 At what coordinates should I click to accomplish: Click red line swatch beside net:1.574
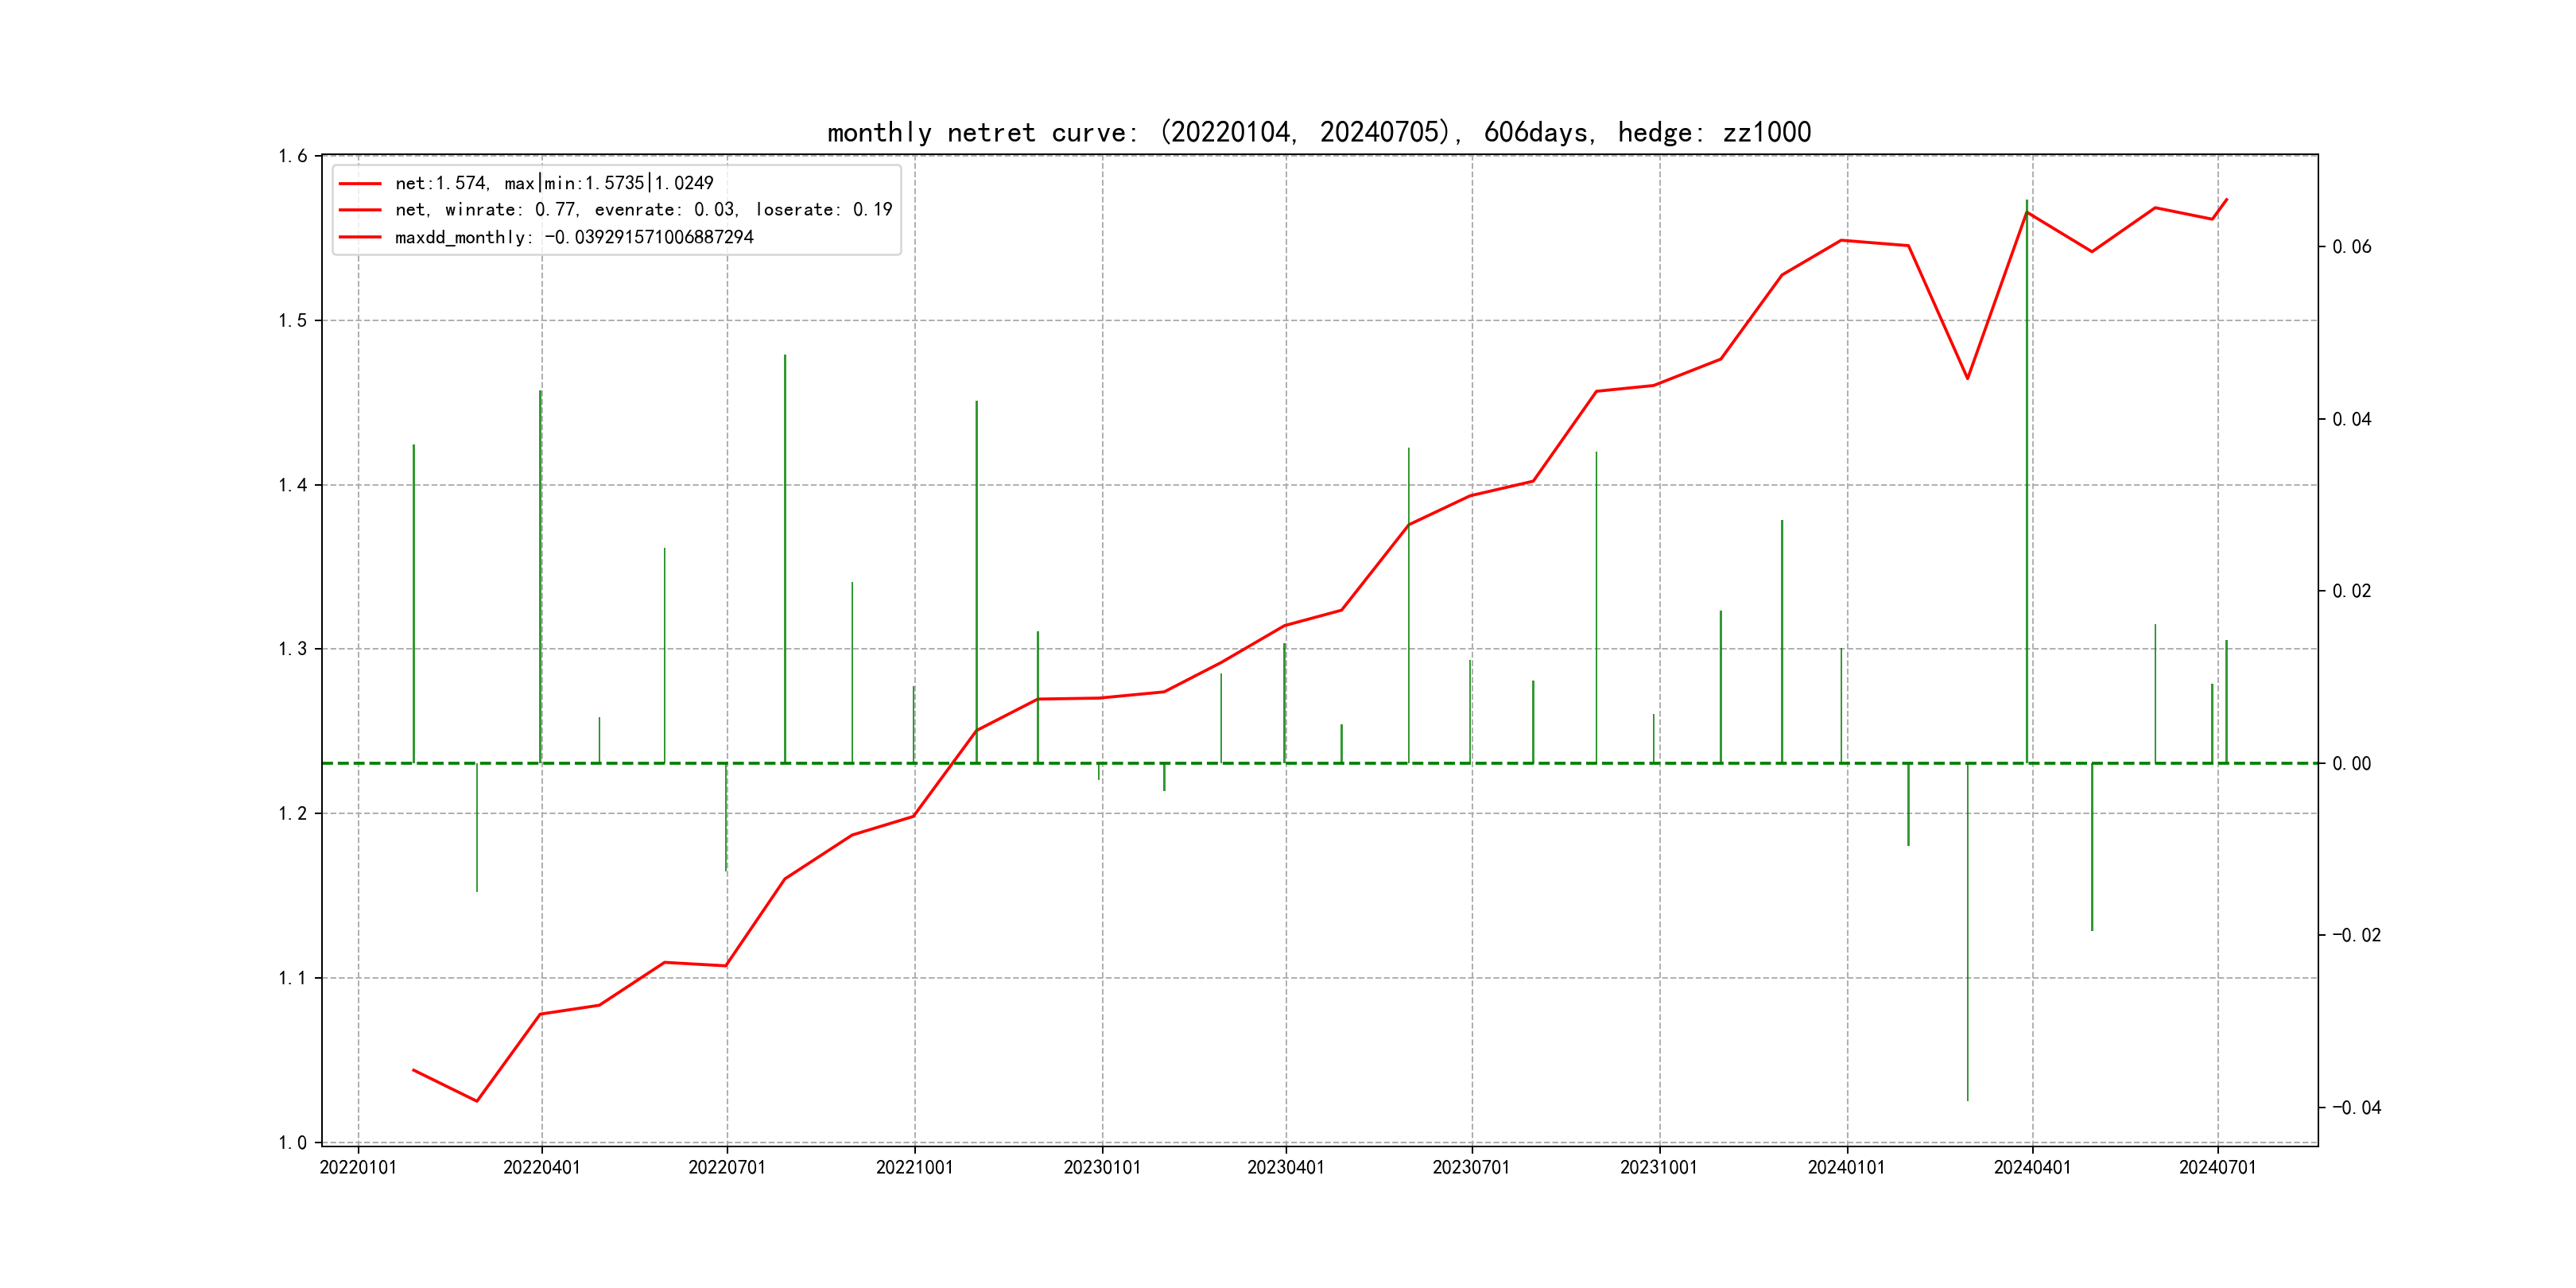click(x=360, y=183)
